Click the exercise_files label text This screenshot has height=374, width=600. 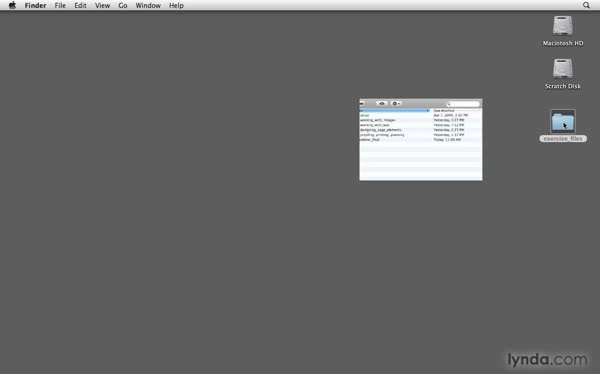click(x=563, y=139)
